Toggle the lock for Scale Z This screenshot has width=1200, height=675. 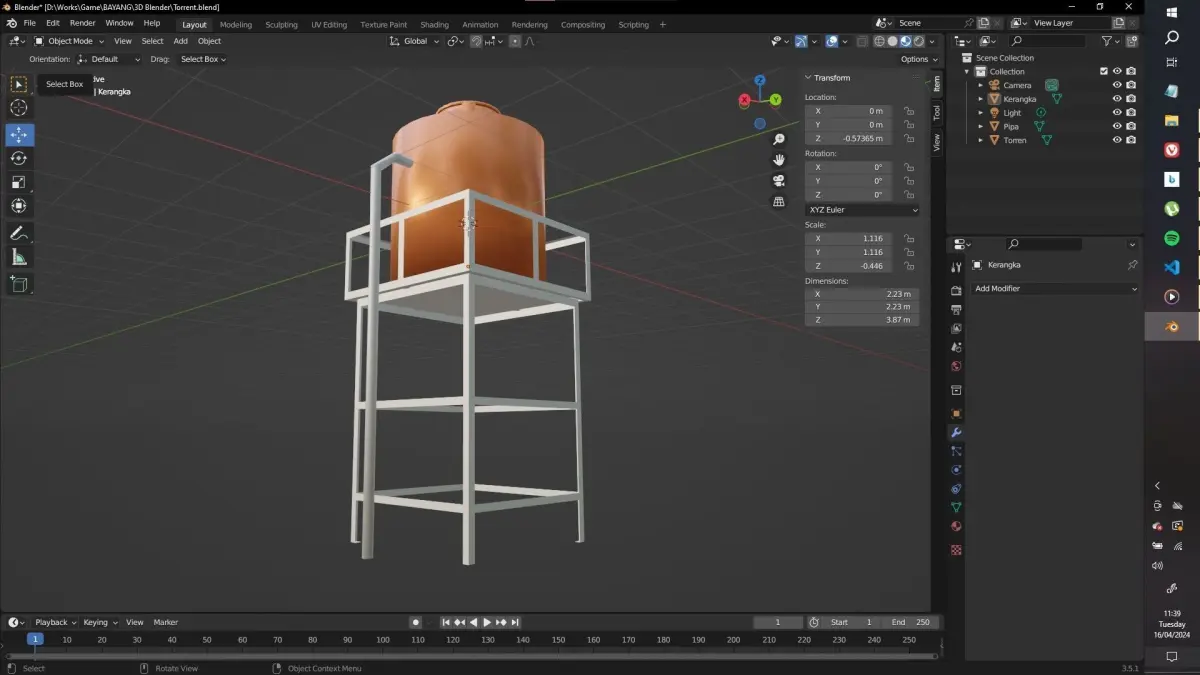click(x=908, y=266)
